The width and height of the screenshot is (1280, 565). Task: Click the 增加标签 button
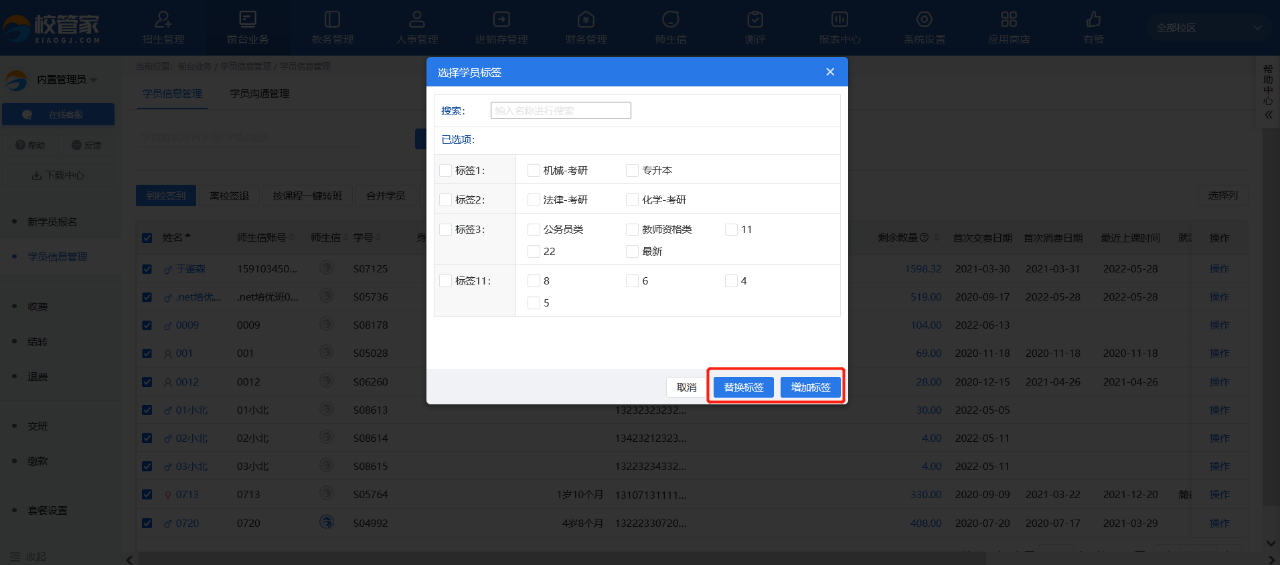[x=811, y=388]
